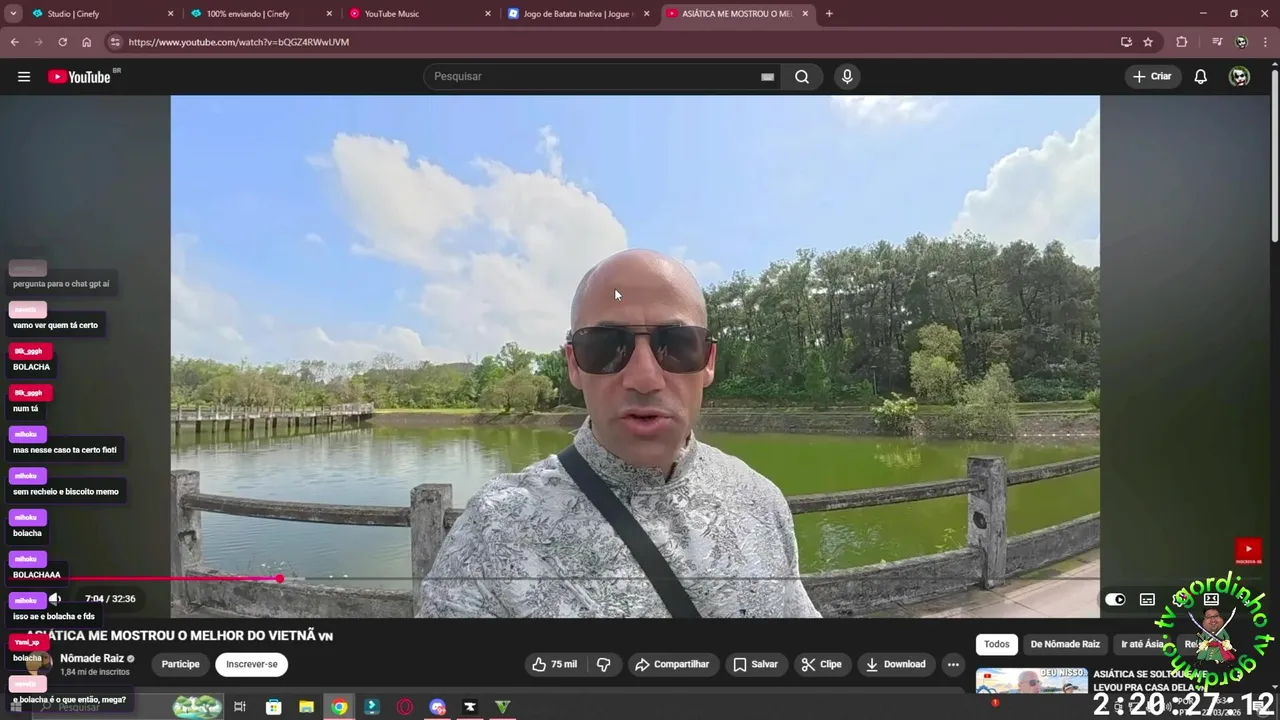Select the Todos filter chip
The width and height of the screenshot is (1280, 720).
997,644
